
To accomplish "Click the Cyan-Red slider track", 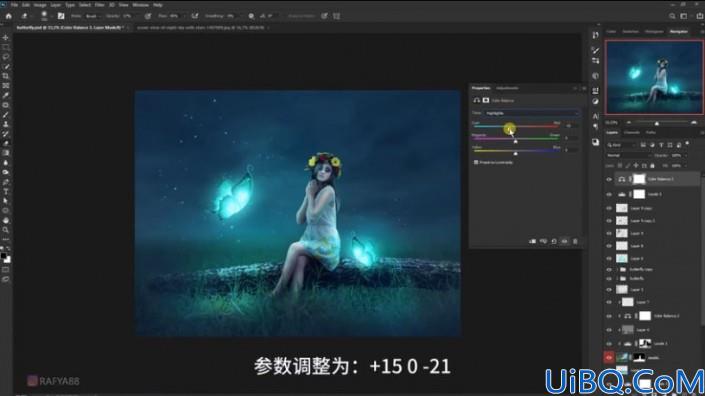I will (x=516, y=126).
